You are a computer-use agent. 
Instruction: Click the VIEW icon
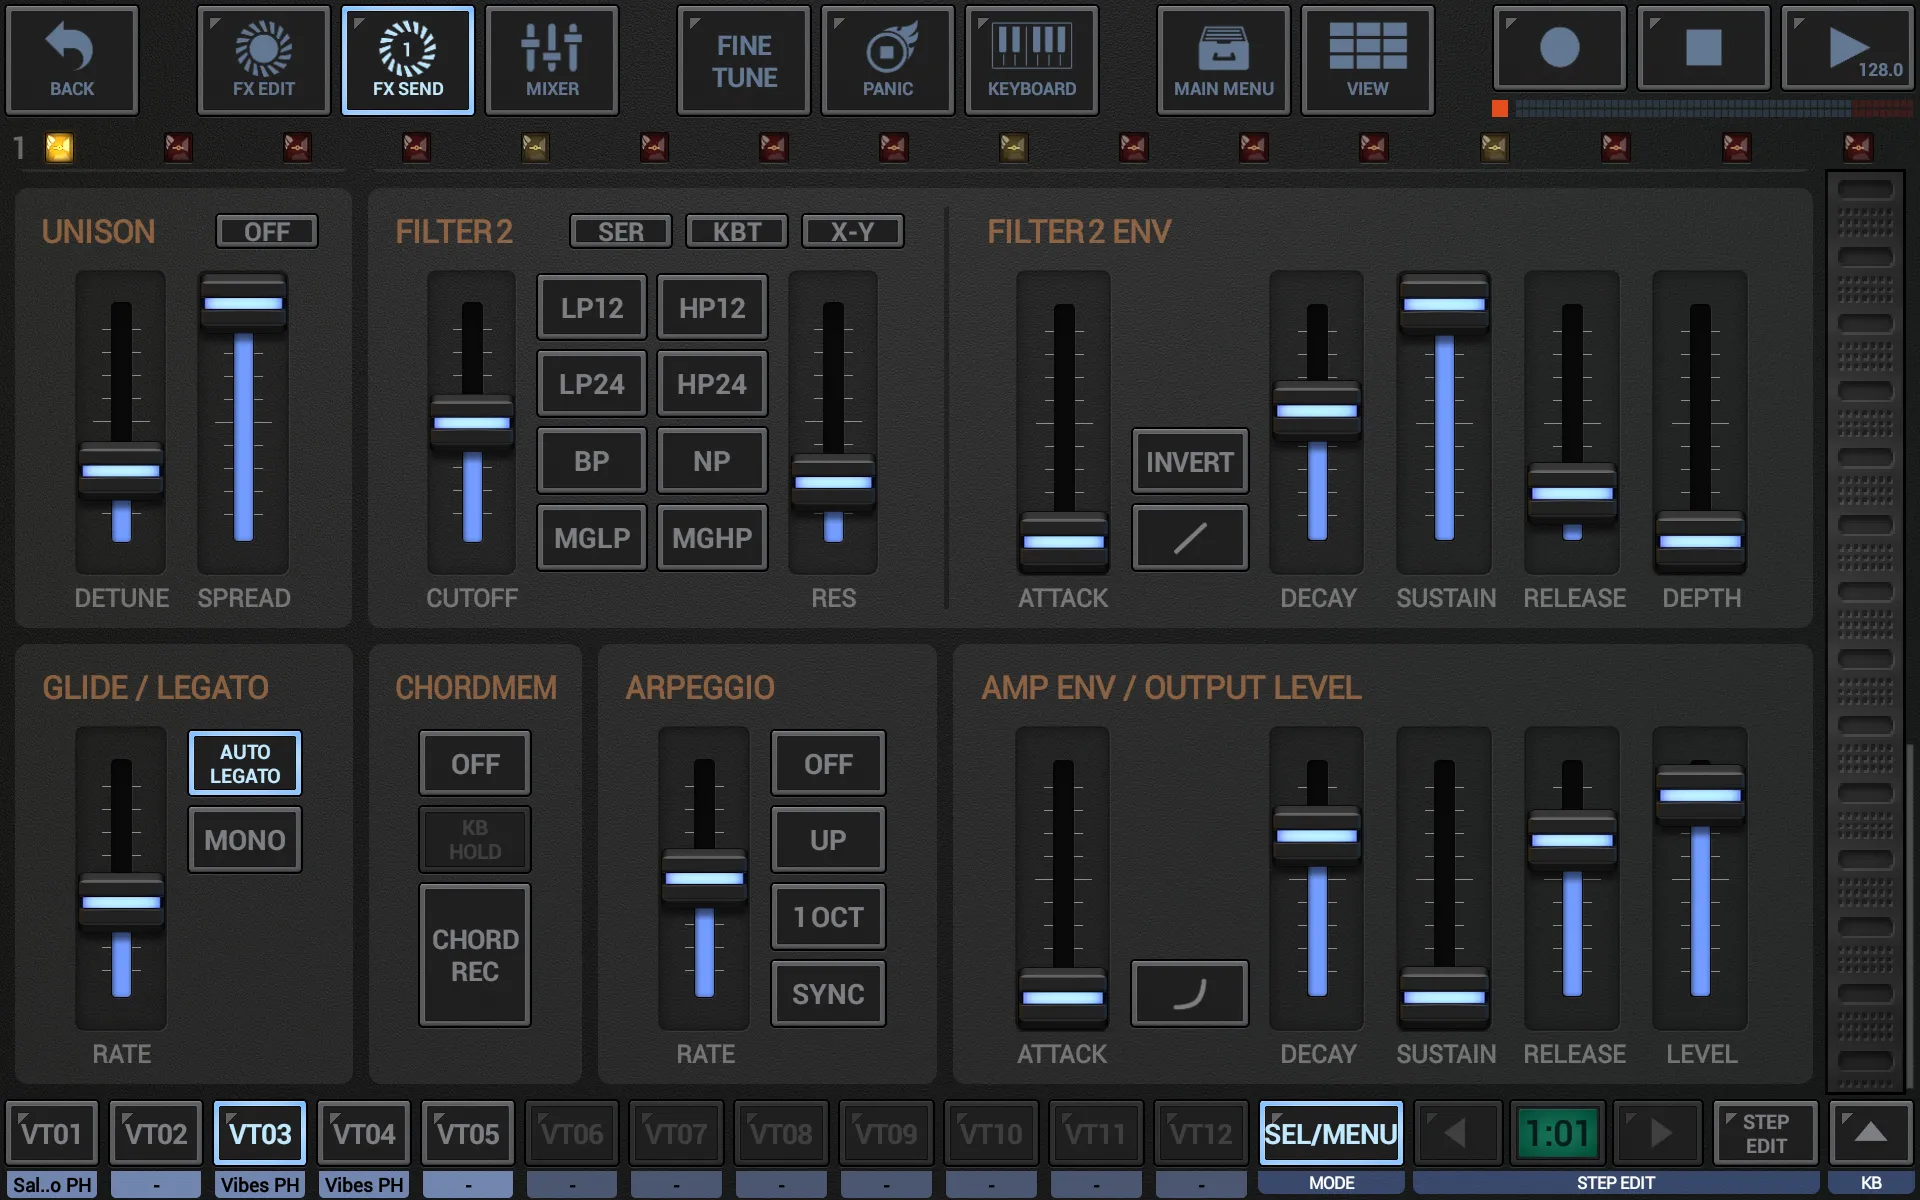coord(1367,57)
